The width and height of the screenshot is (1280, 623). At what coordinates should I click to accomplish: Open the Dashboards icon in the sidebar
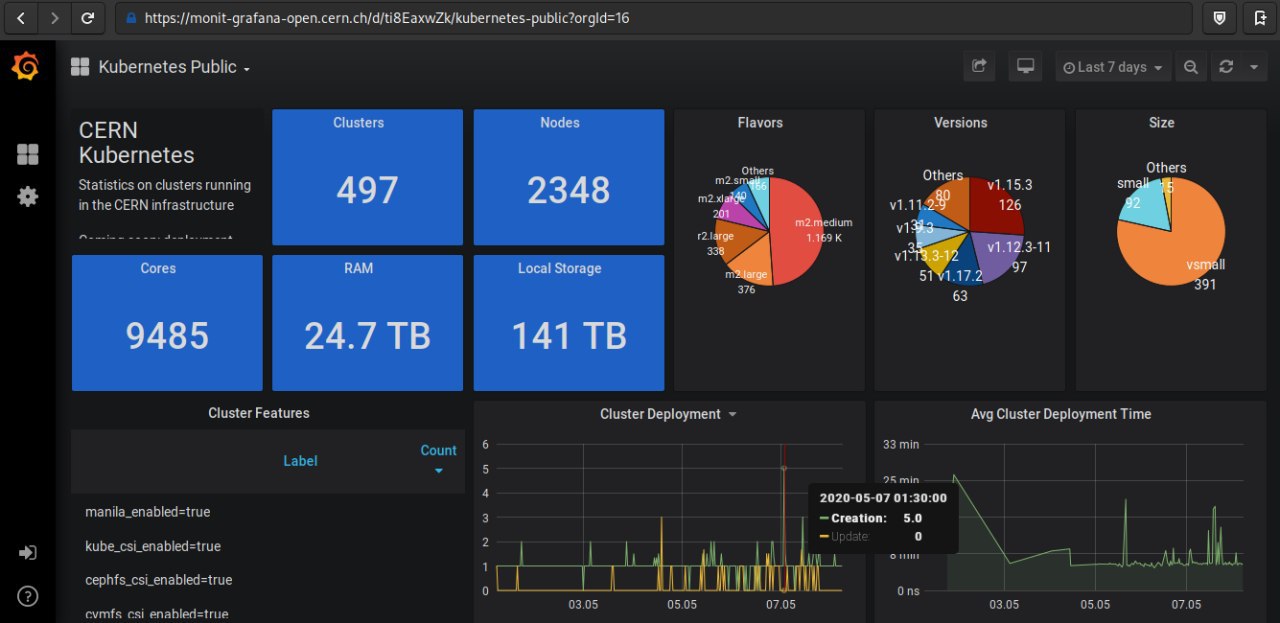[x=27, y=154]
